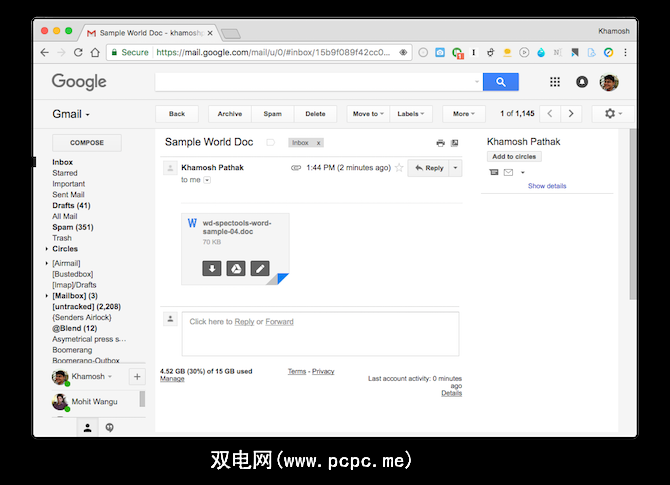Mark email as Spam
Image resolution: width=670 pixels, height=485 pixels.
(x=273, y=114)
